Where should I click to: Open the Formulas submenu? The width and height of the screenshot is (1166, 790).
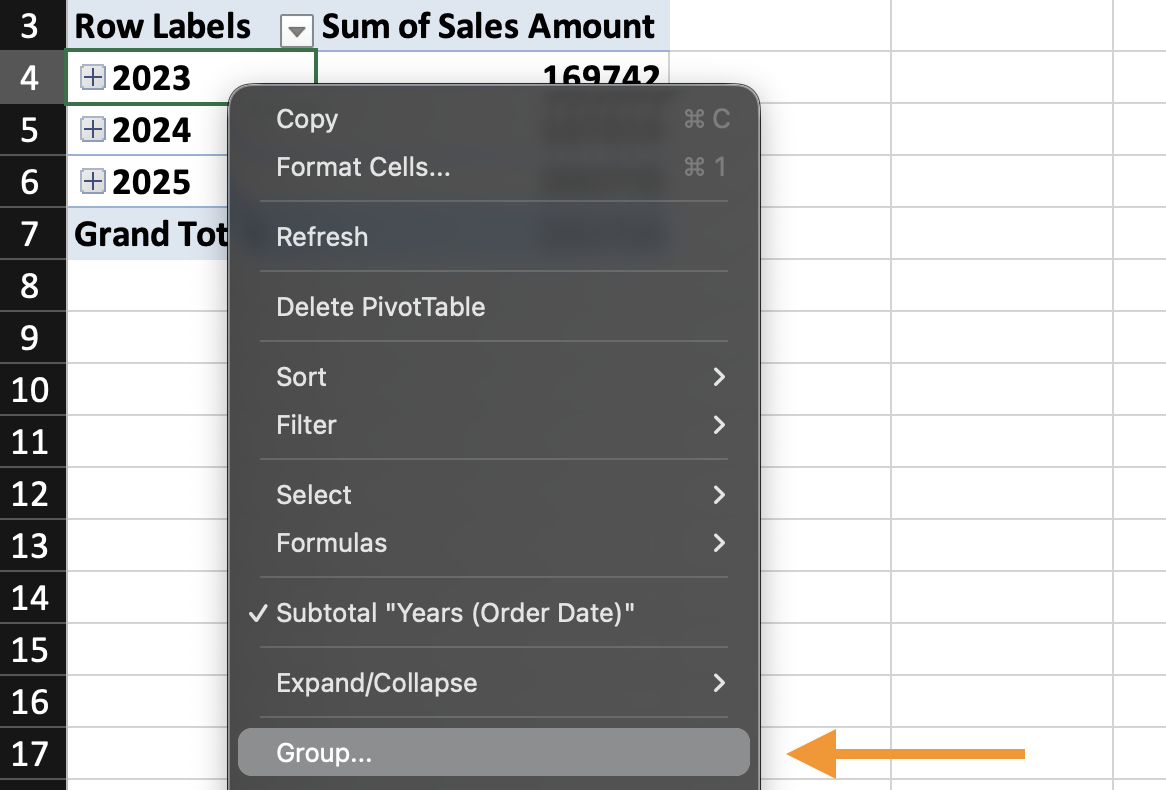point(331,543)
